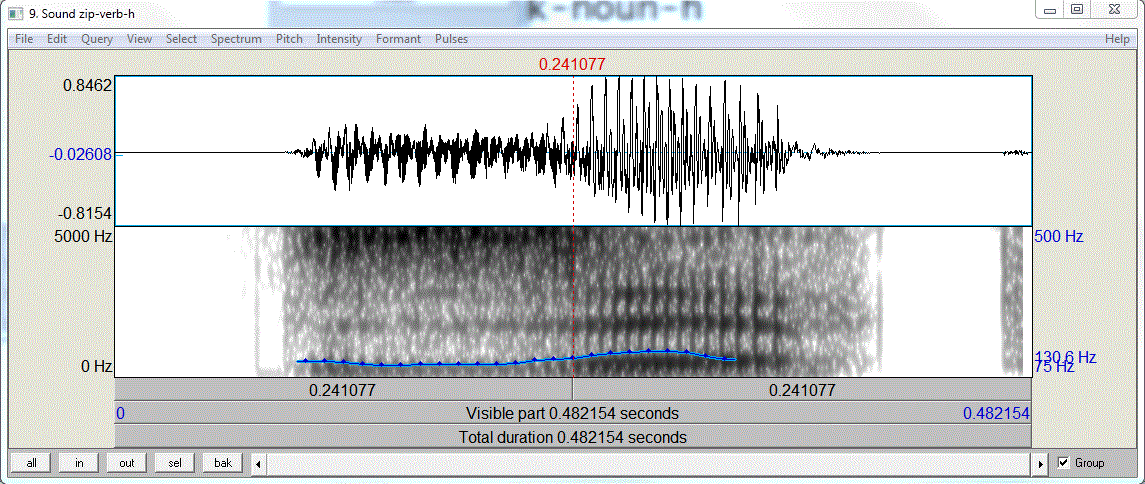Click the -0.8154 amplitude minimum label
This screenshot has height=484, width=1145.
pyautogui.click(x=85, y=212)
